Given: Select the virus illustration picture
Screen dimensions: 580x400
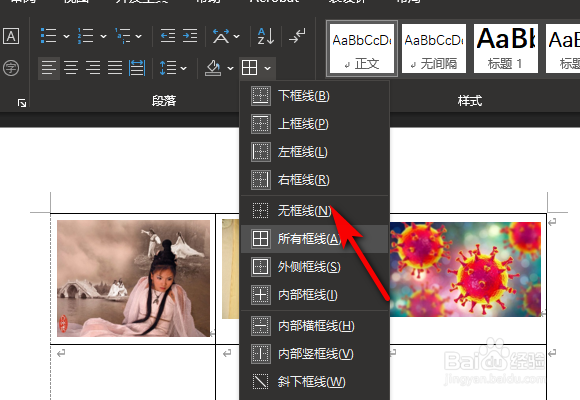Looking at the screenshot, I should [465, 269].
